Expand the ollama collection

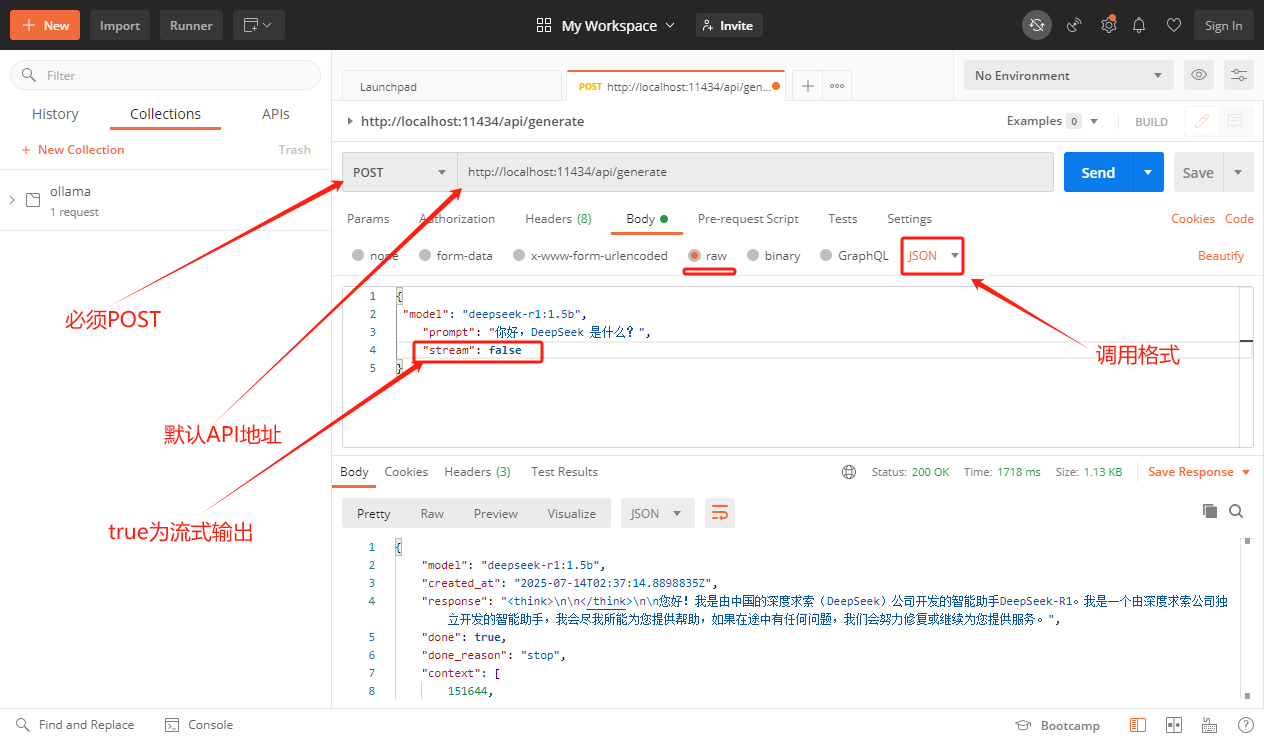(12, 200)
